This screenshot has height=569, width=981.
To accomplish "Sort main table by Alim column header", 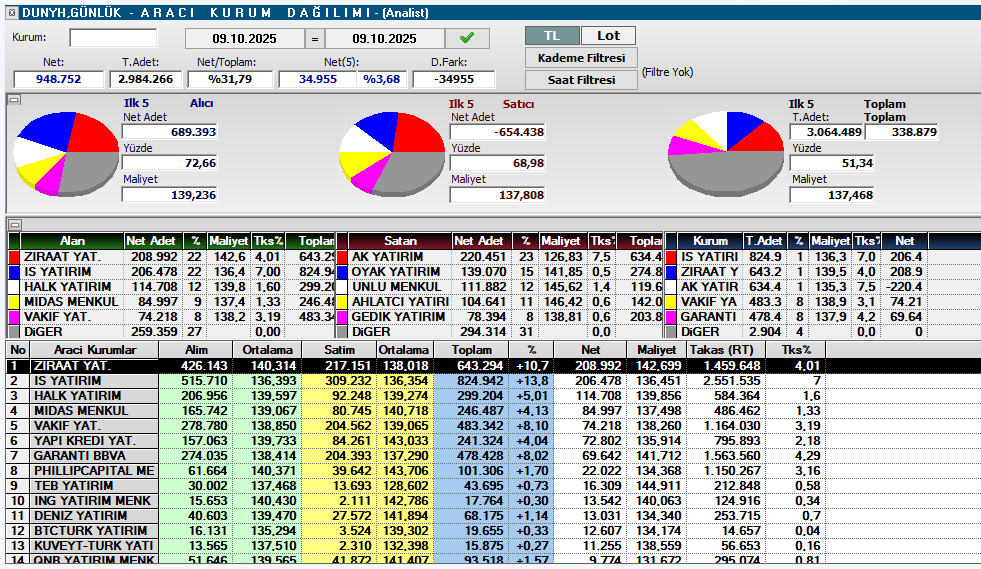I will [196, 350].
